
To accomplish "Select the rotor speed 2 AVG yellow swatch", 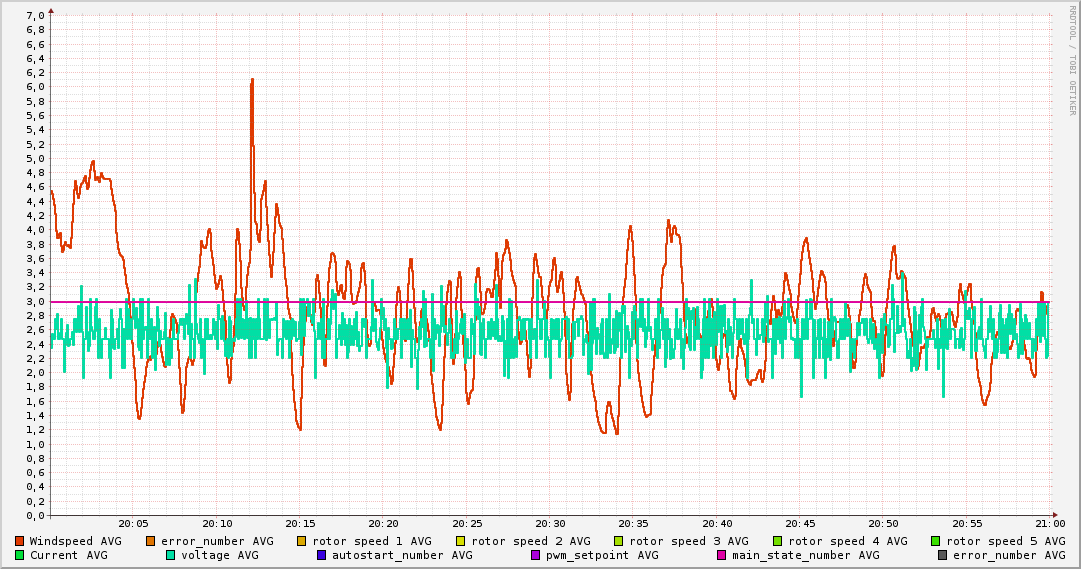I will click(461, 541).
